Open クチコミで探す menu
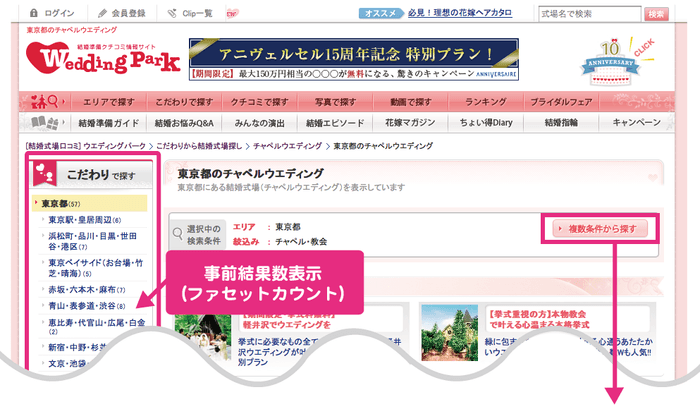700x407 pixels. (x=259, y=102)
